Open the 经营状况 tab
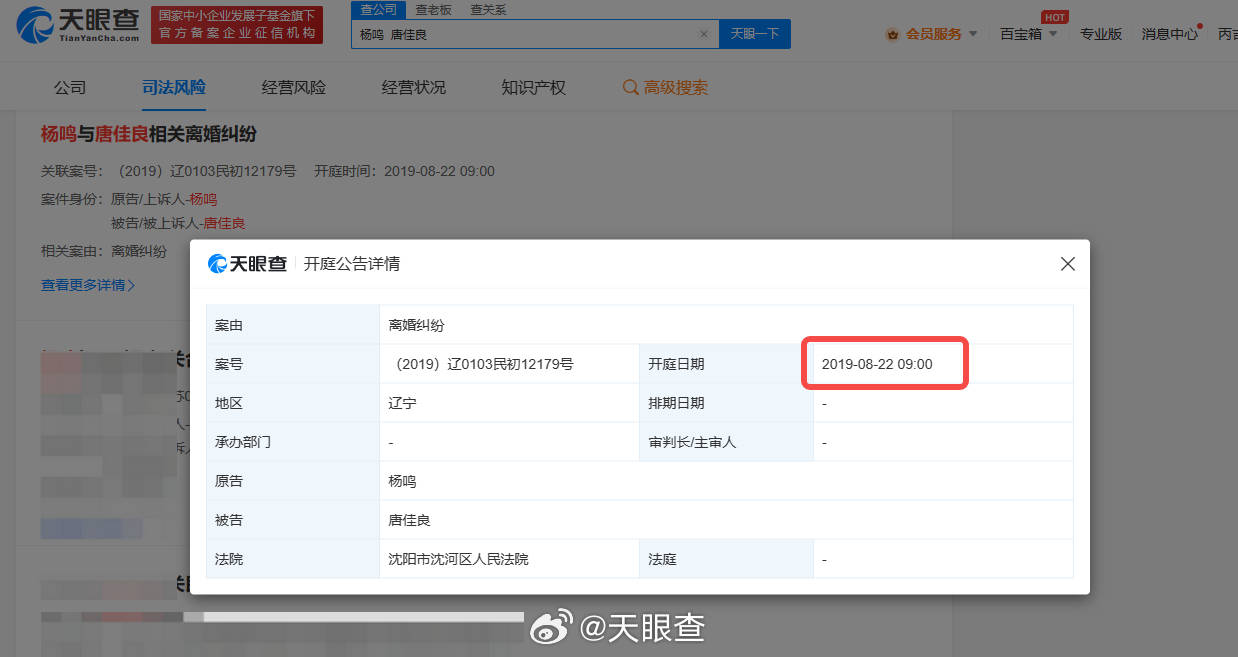 (x=414, y=88)
